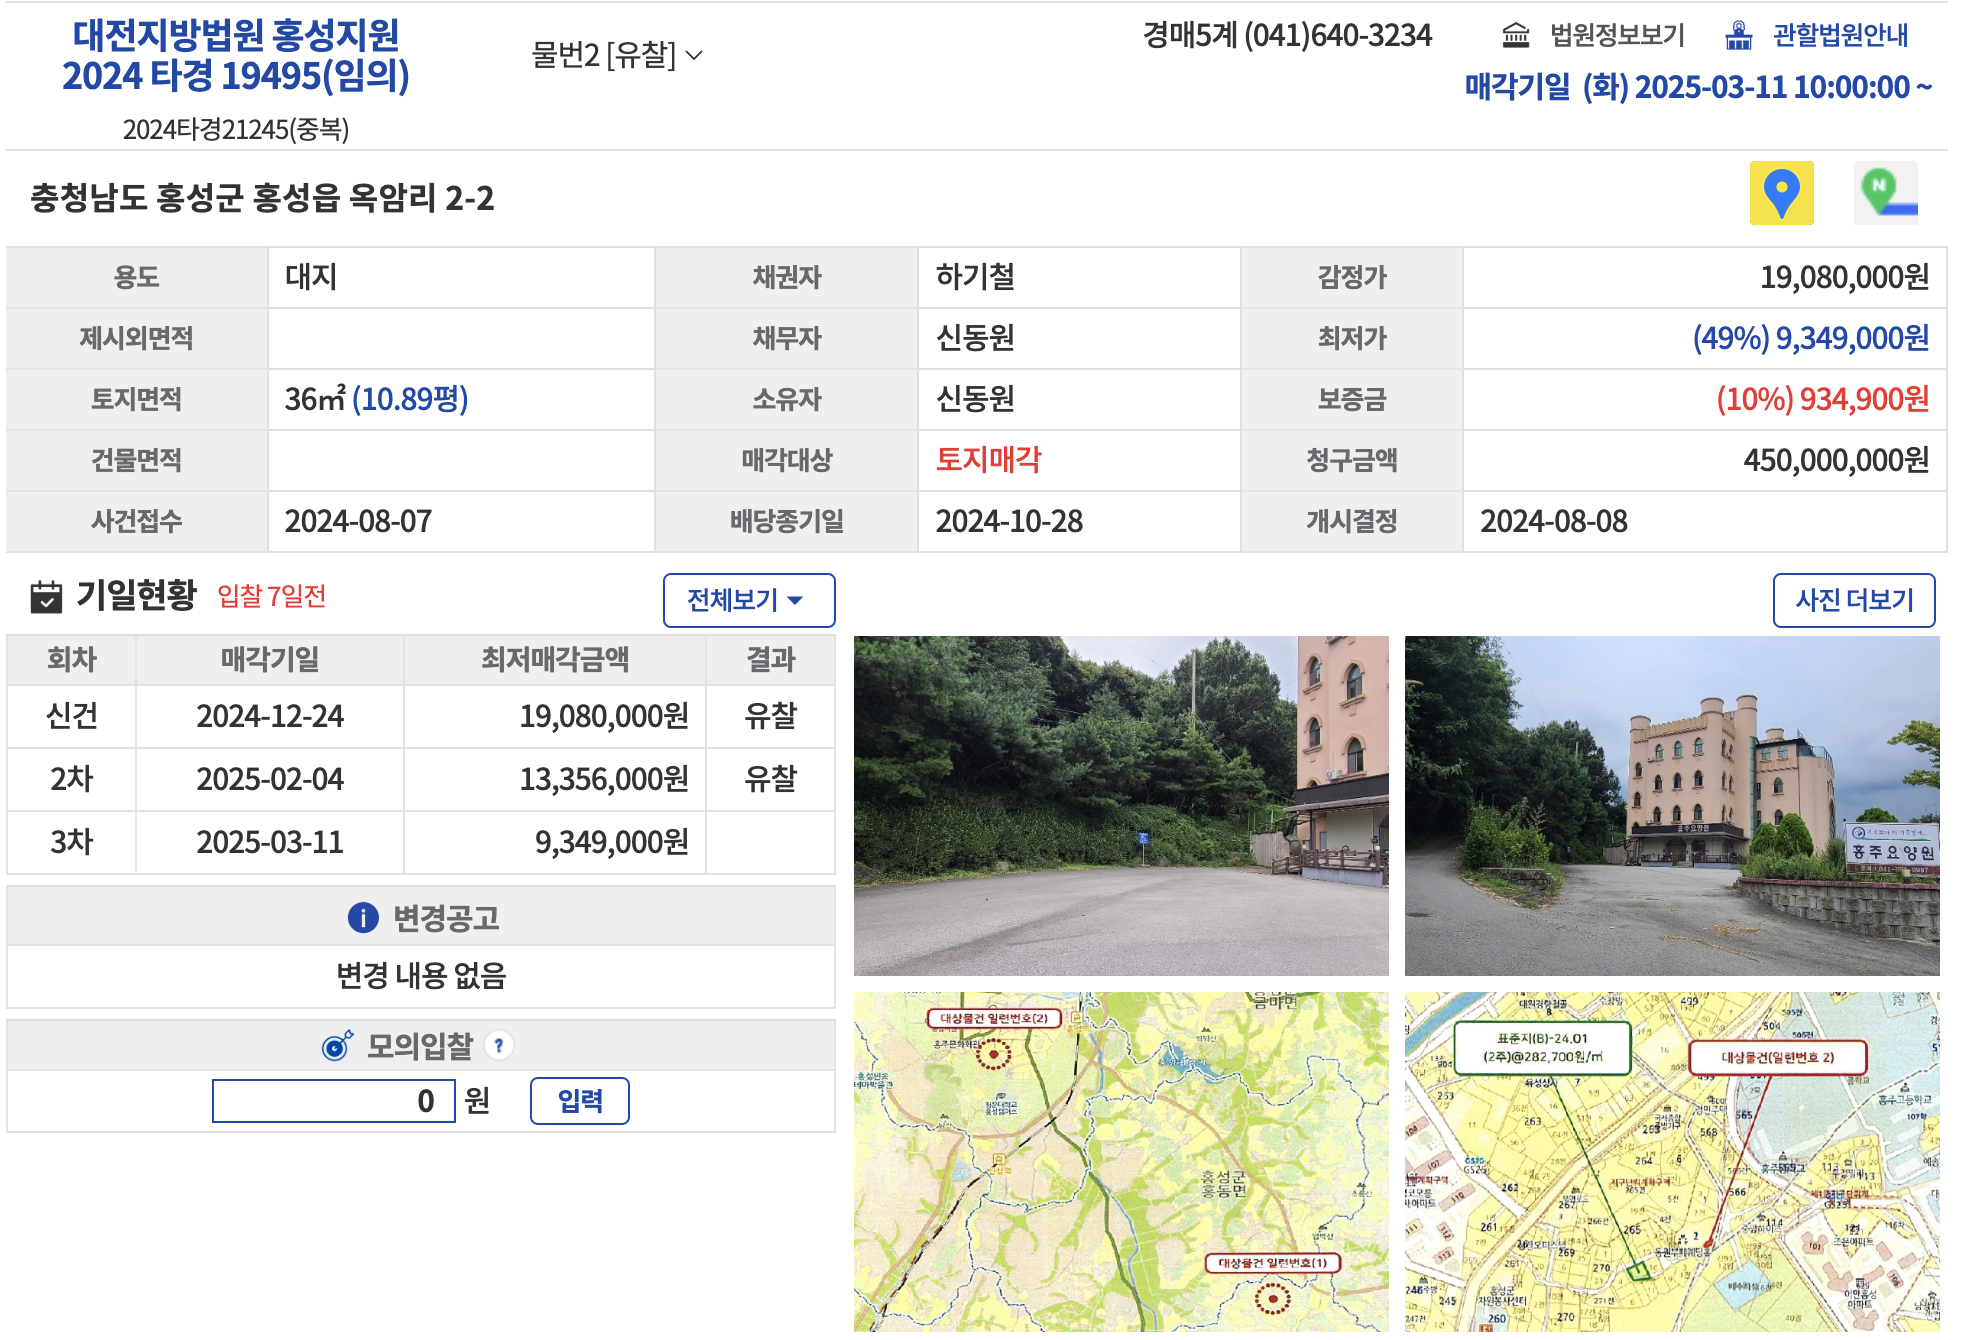Click the 개시결정 date 2024-08-08
The width and height of the screenshot is (1974, 1340).
coord(1554,521)
